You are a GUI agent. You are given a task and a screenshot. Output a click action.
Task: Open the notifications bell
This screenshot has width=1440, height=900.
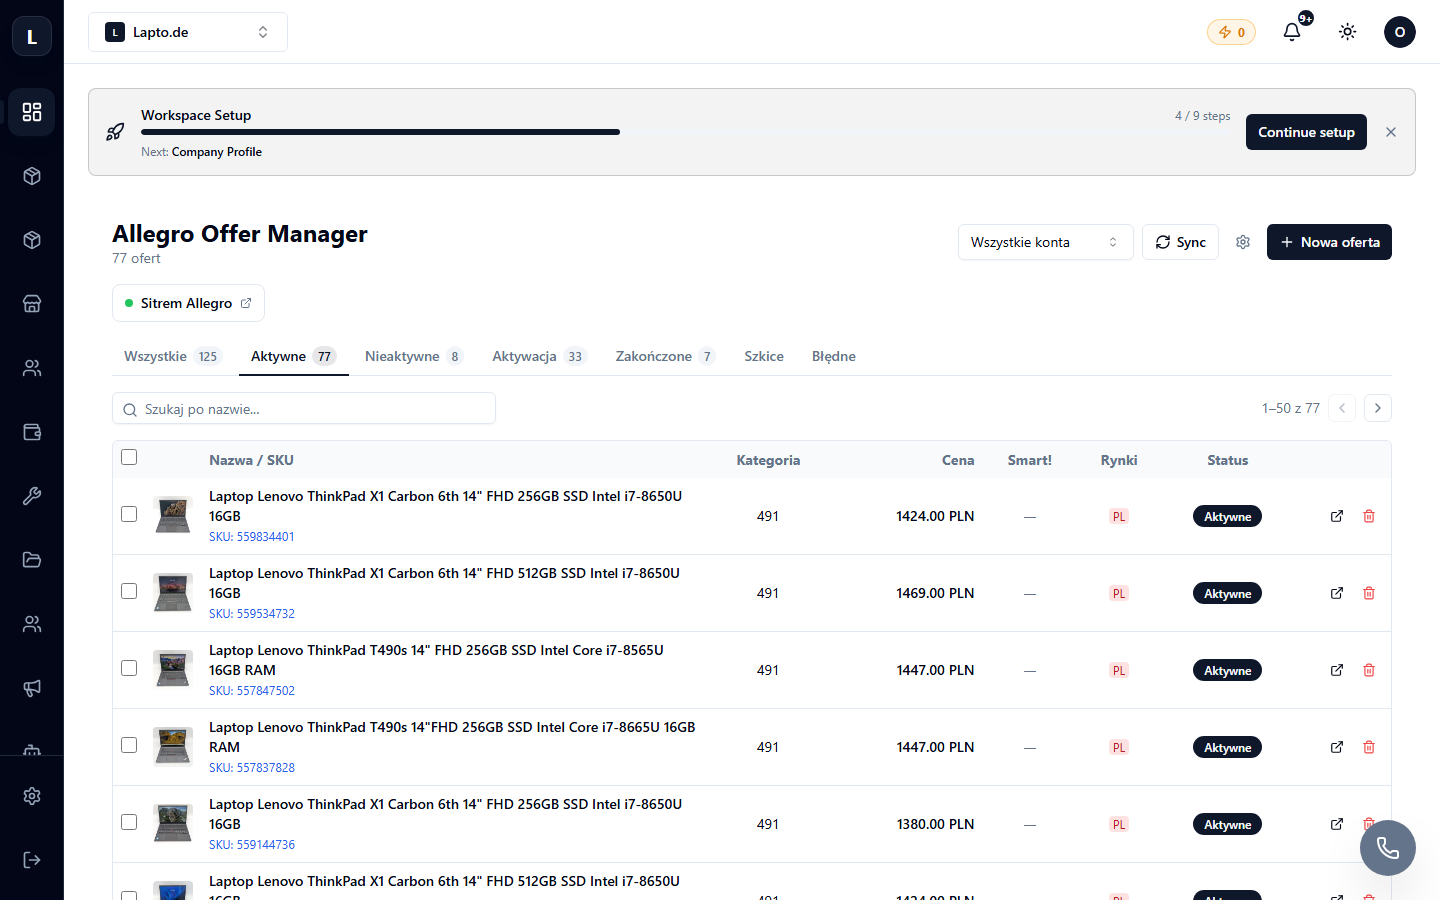[1292, 32]
